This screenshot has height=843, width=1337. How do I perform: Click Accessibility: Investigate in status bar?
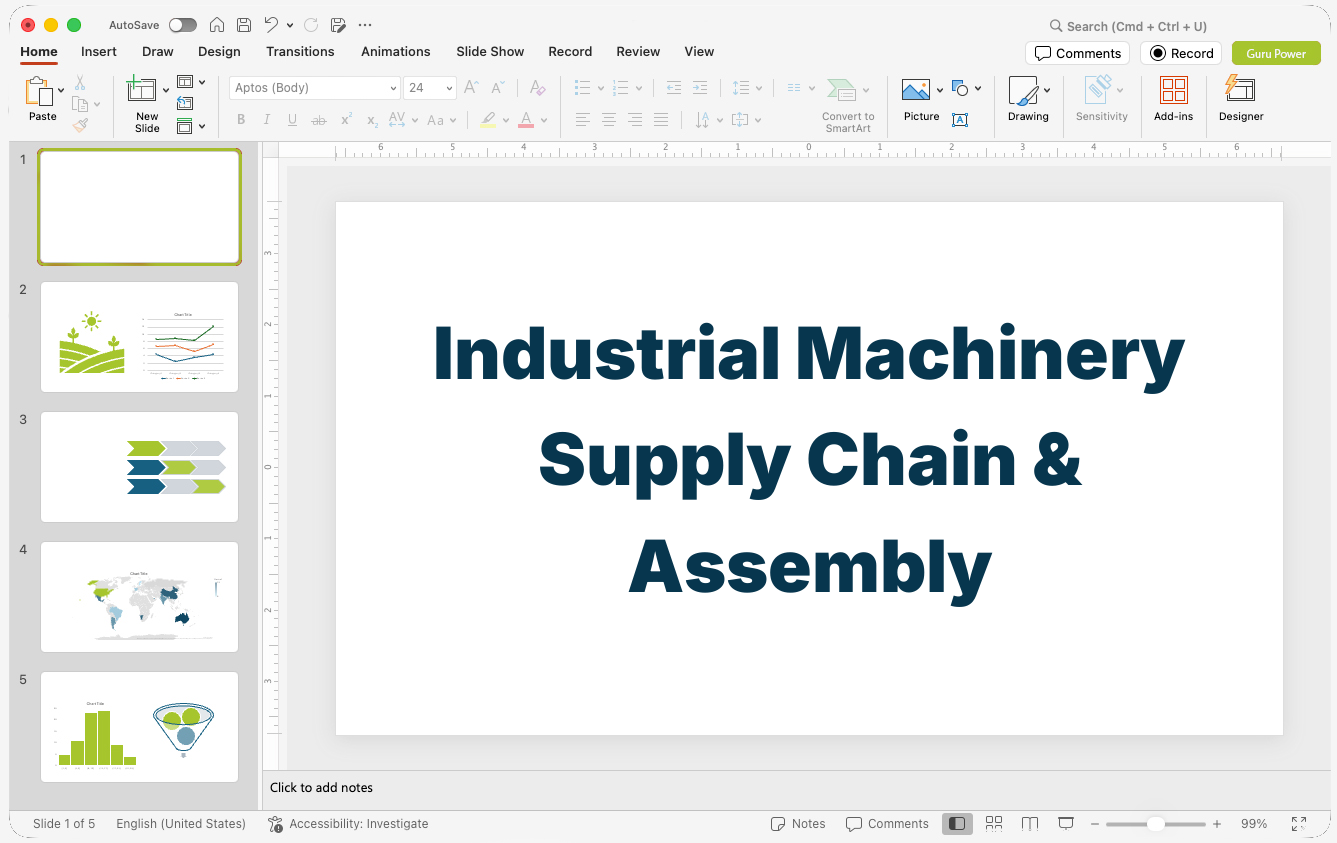pos(348,824)
